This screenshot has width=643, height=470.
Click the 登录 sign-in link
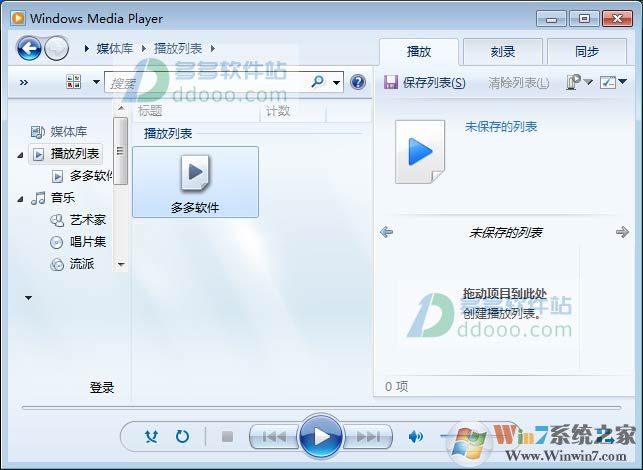[x=102, y=388]
